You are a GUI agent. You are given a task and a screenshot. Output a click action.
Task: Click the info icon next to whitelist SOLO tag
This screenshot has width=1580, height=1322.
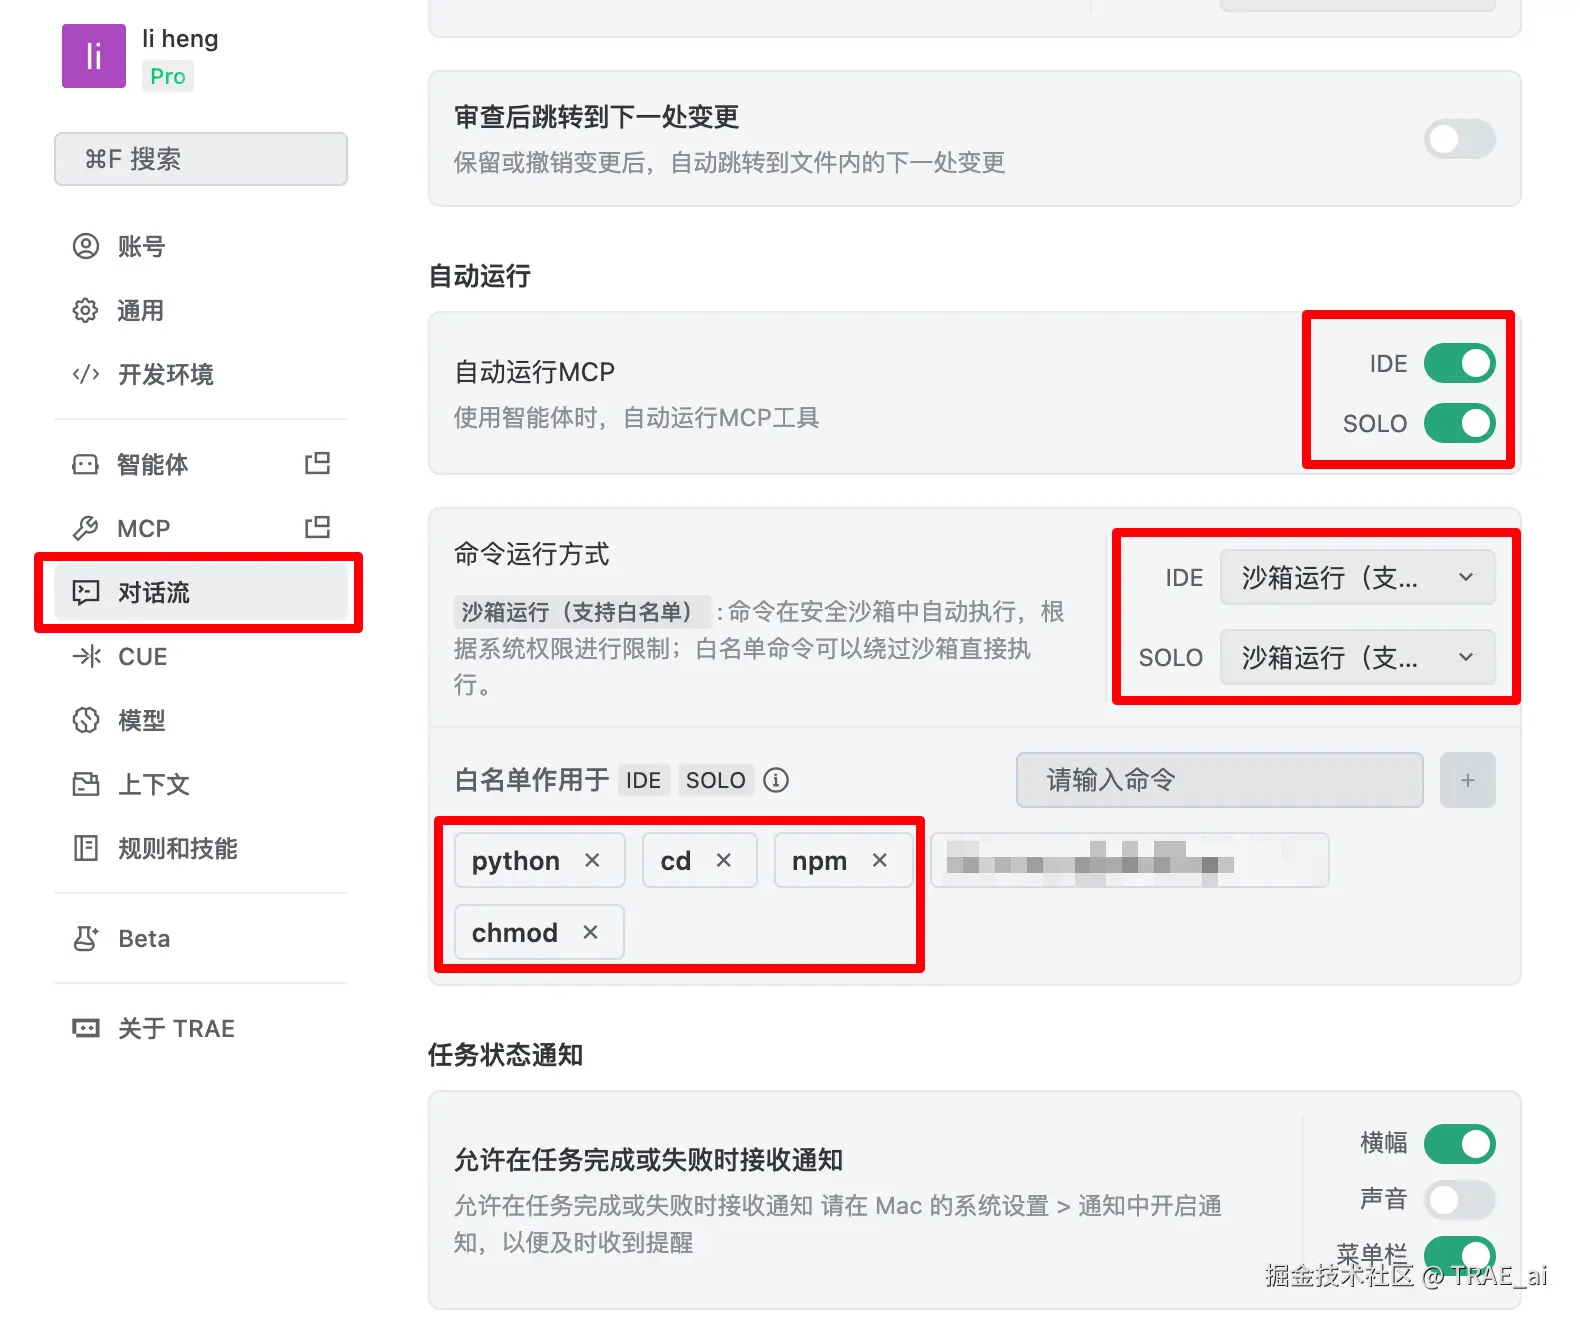(x=776, y=780)
